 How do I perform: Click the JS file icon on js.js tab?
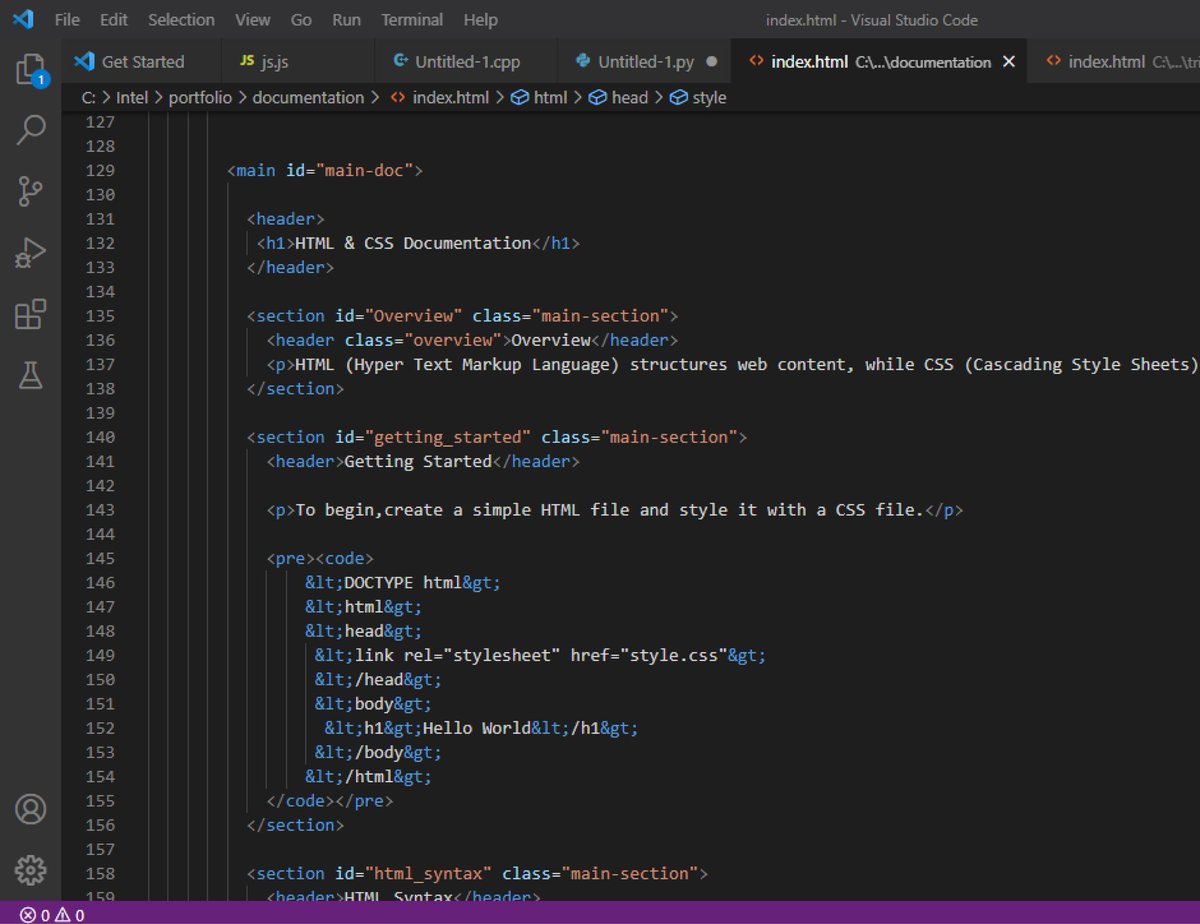point(247,61)
